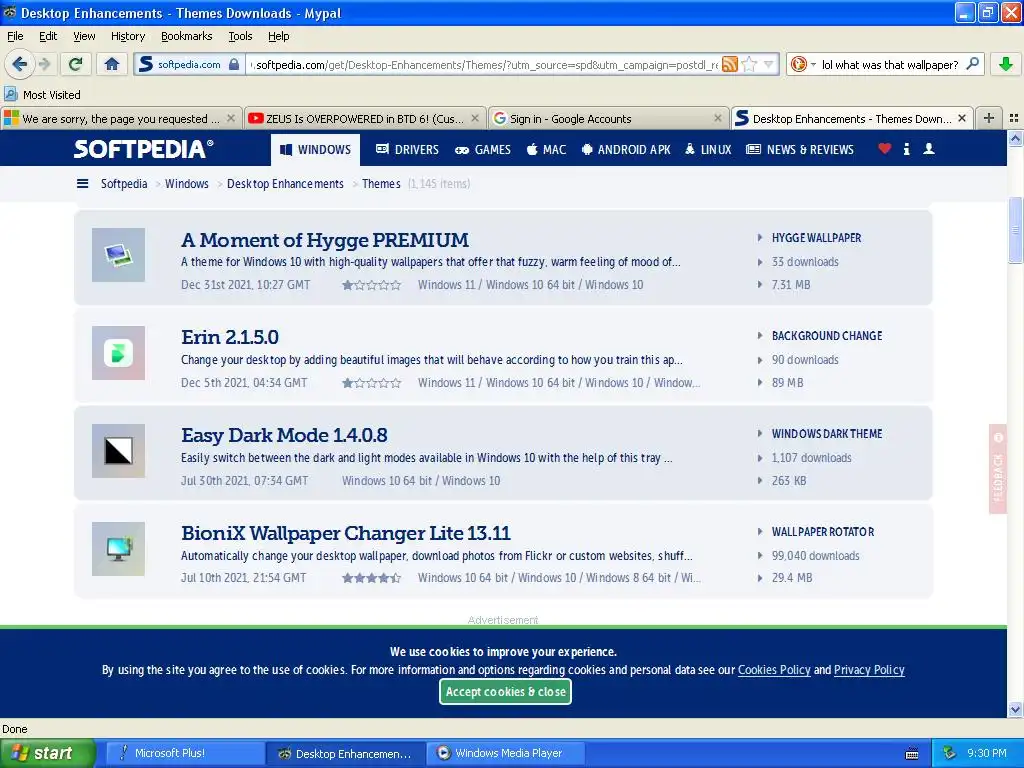Open the Home page icon
Screen dimensions: 1024x768
112,64
